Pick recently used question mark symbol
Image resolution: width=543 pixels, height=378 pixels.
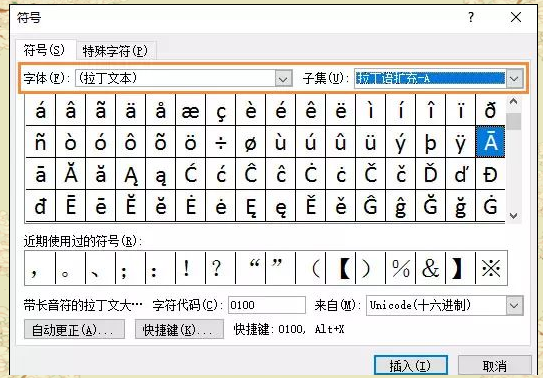pos(220,268)
